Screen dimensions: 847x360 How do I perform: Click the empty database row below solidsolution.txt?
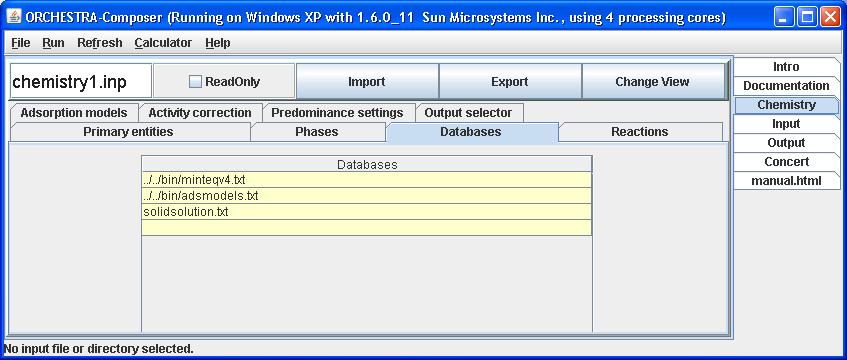[367, 228]
